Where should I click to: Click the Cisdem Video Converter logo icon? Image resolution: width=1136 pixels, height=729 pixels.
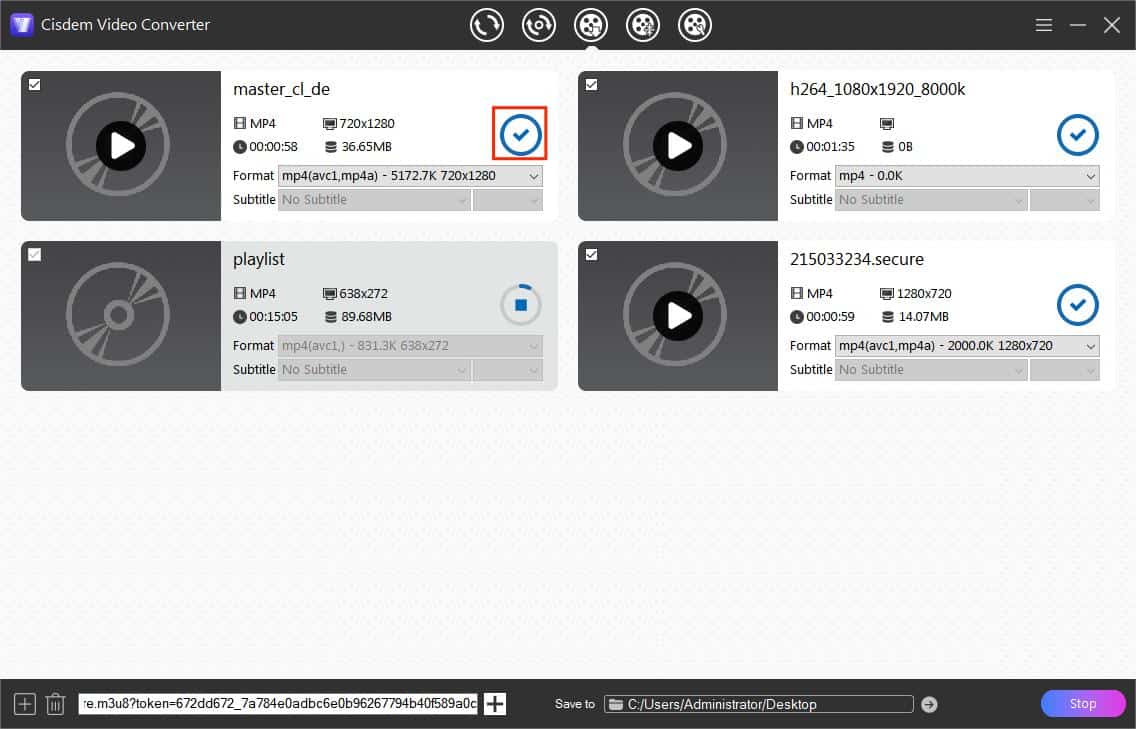22,25
